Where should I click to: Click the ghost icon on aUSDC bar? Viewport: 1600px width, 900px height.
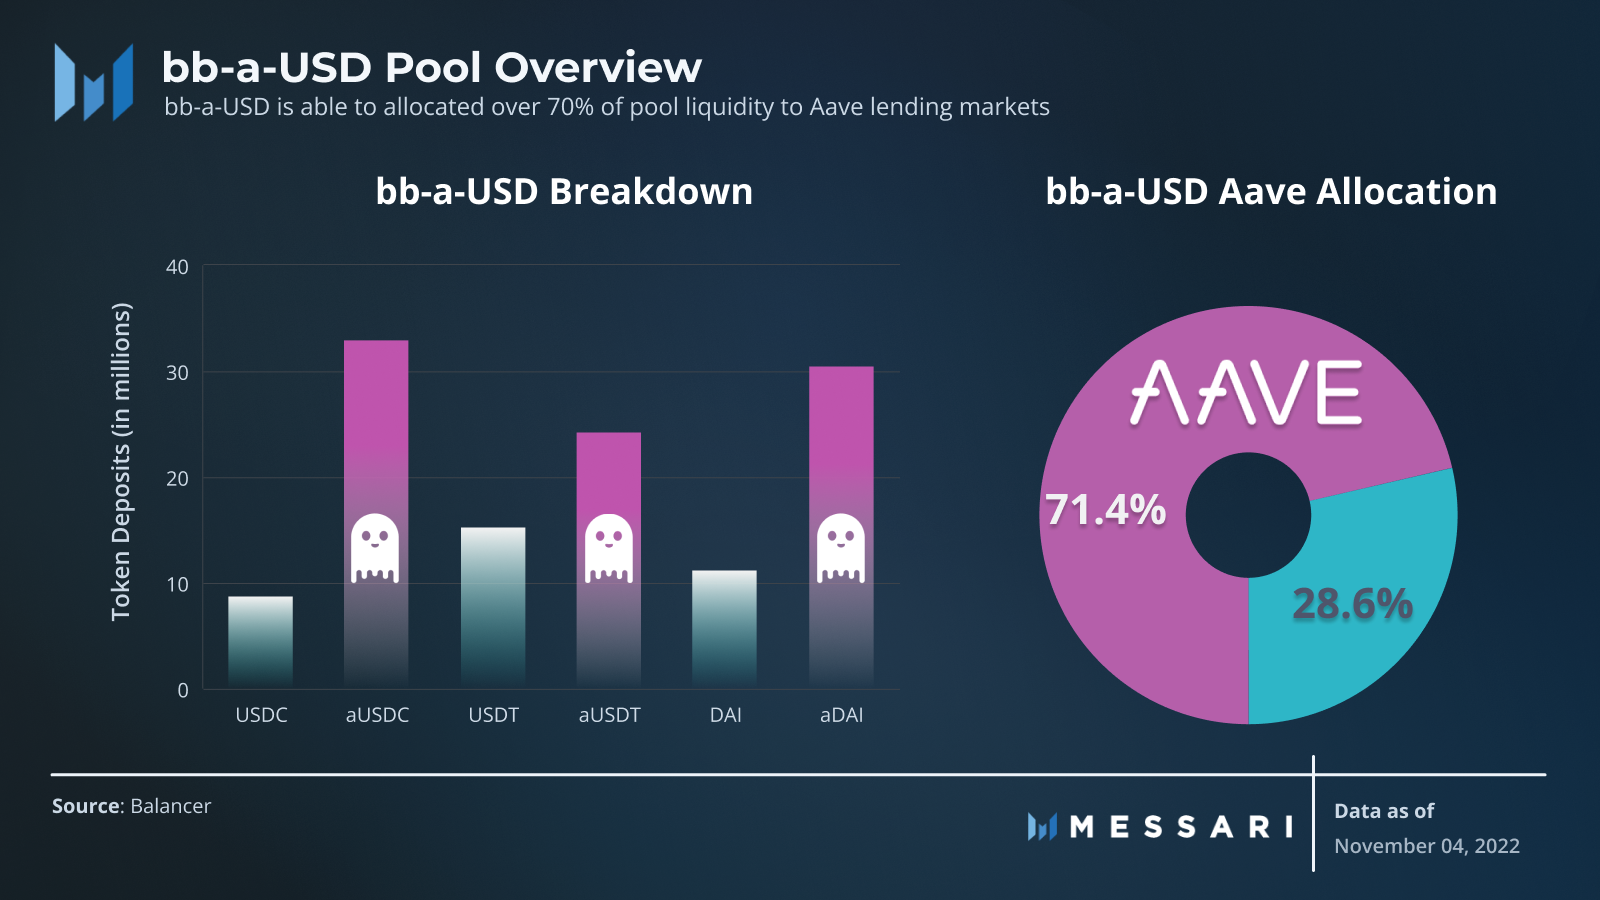click(x=375, y=548)
